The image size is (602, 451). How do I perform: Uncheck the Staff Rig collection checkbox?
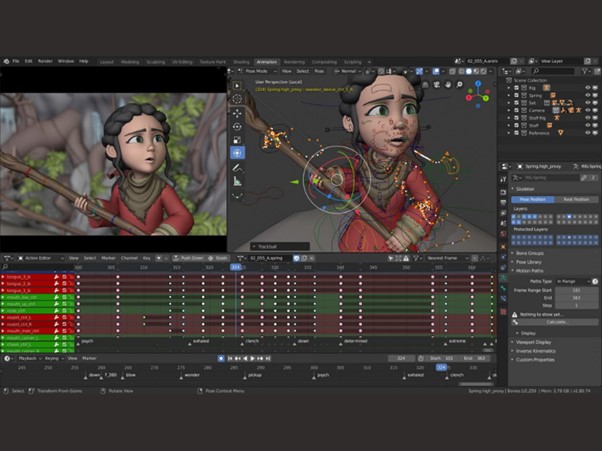pos(516,118)
